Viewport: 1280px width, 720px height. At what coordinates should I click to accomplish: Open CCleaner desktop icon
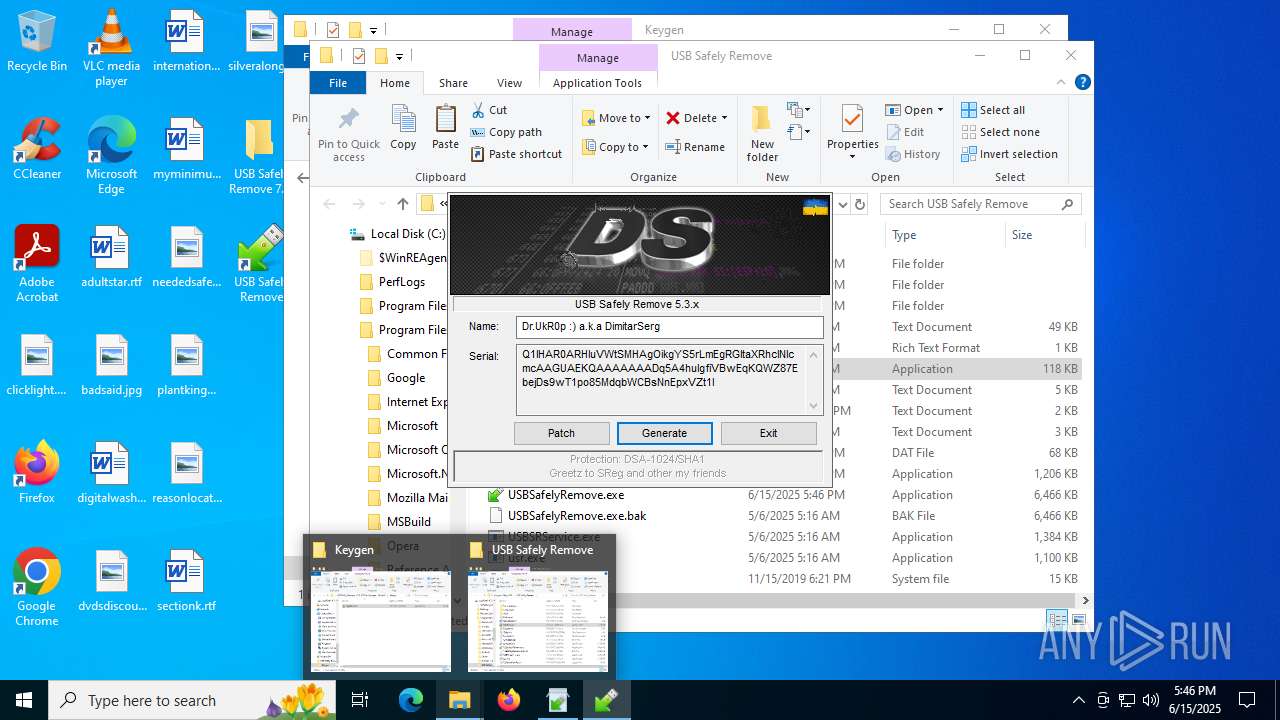click(x=37, y=148)
